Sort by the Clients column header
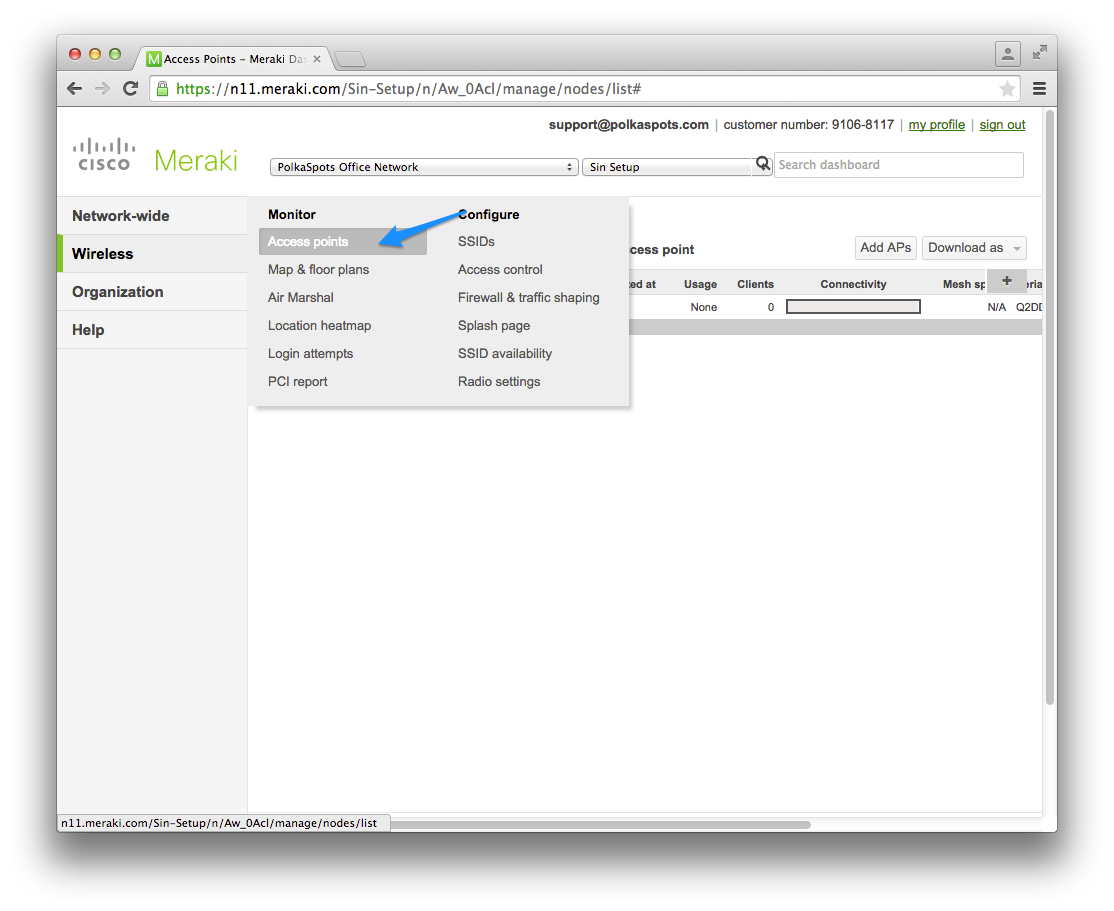This screenshot has height=911, width=1114. [755, 284]
